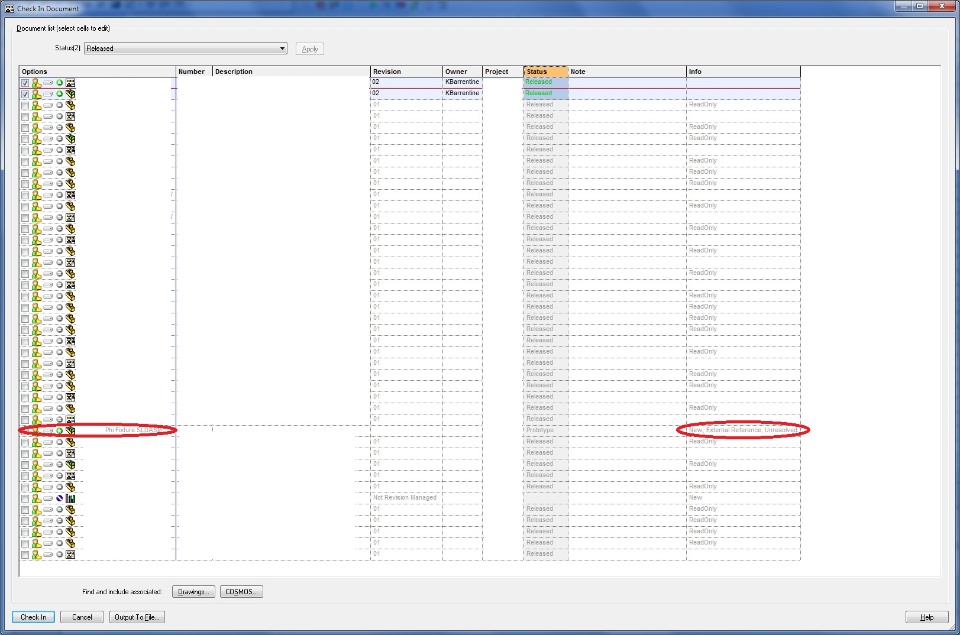The height and width of the screenshot is (635, 960).
Task: Uncheck the first document row checkbox
Action: click(x=24, y=83)
